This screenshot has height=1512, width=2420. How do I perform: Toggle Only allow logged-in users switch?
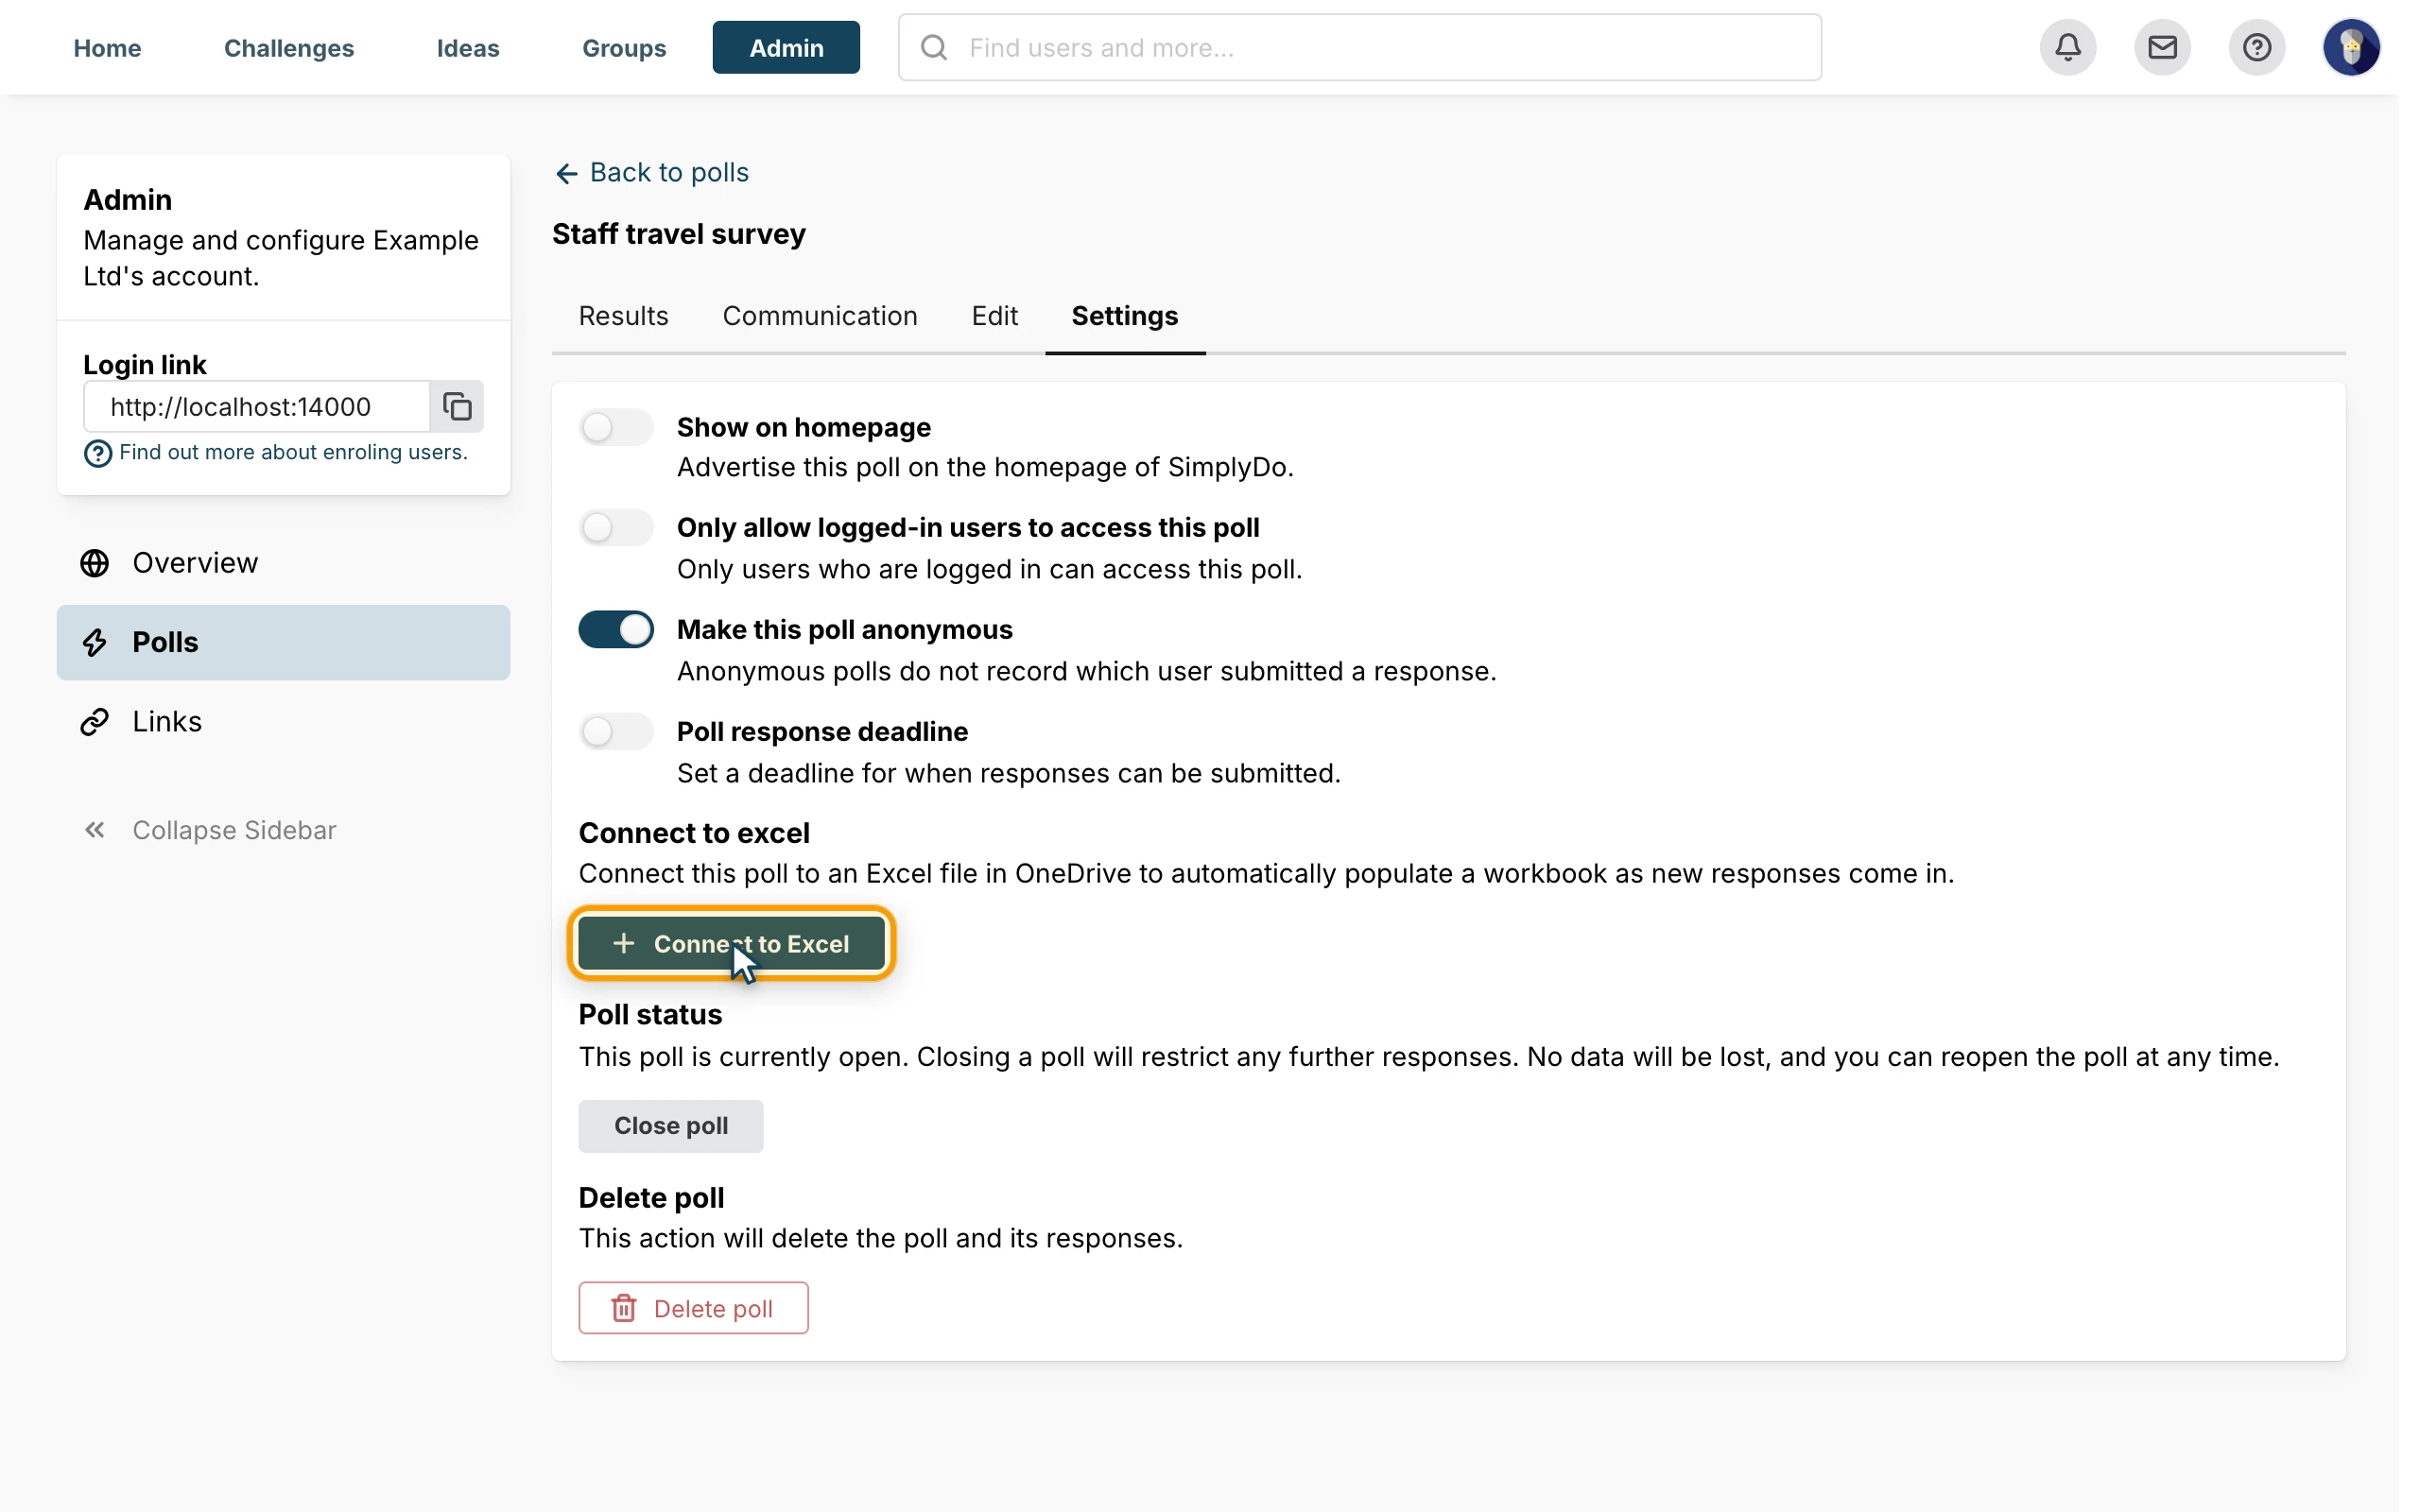tap(616, 527)
